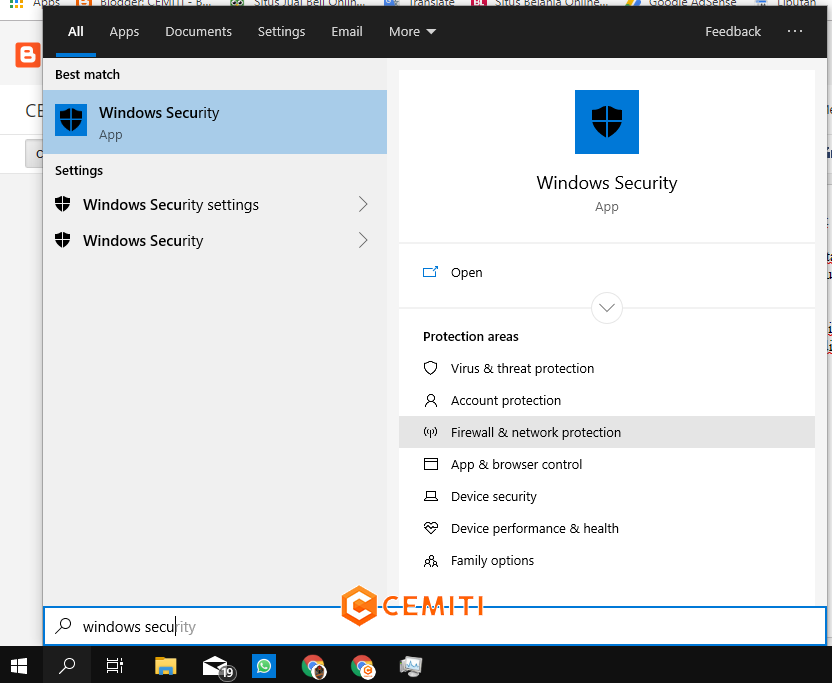Click the Blogger logo in the browser window
832x683 pixels.
28,55
